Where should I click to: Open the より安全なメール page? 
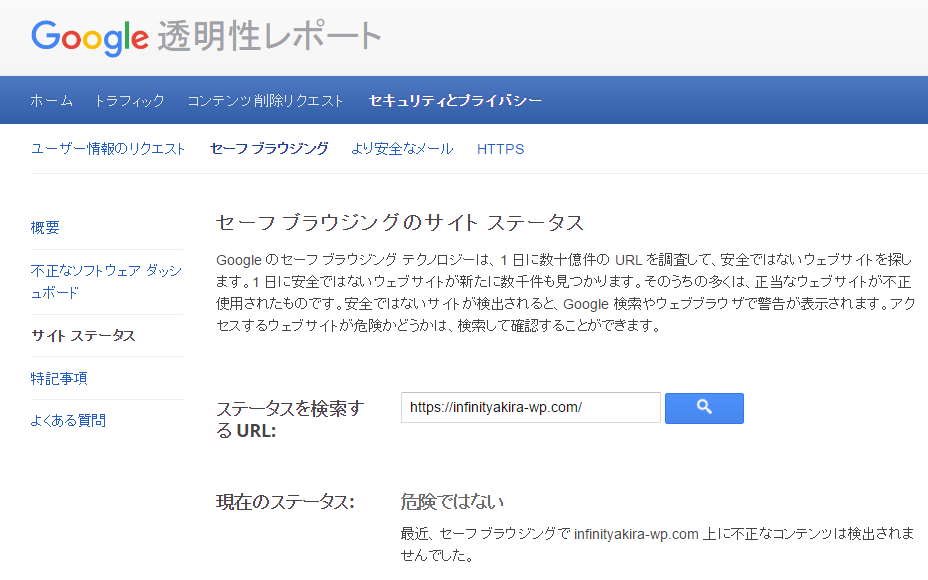tap(402, 149)
